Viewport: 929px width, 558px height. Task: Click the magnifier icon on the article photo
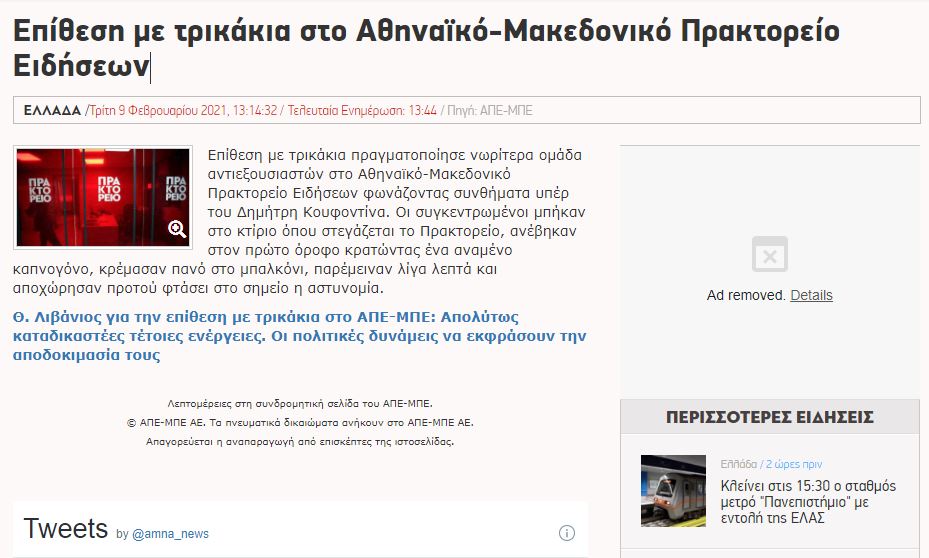tap(177, 229)
